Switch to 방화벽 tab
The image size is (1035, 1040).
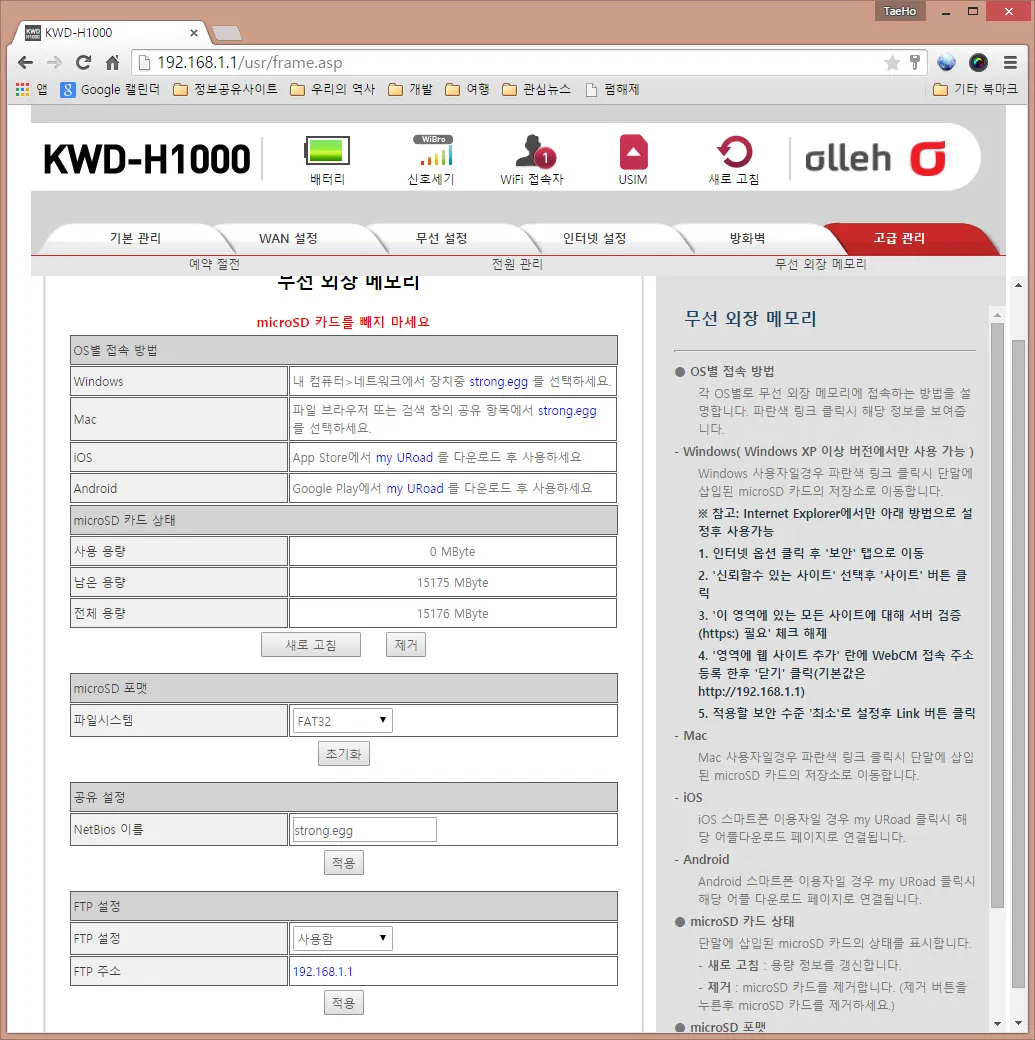[x=747, y=238]
